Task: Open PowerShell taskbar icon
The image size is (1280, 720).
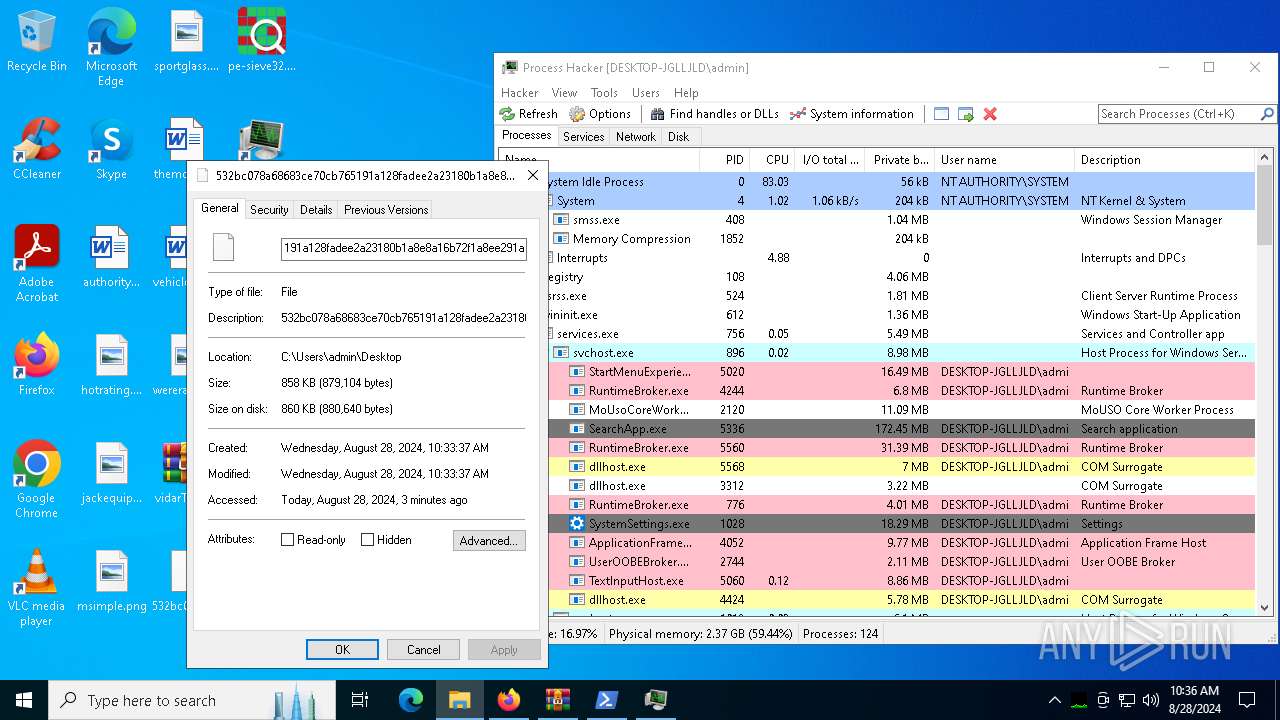Action: (x=607, y=700)
